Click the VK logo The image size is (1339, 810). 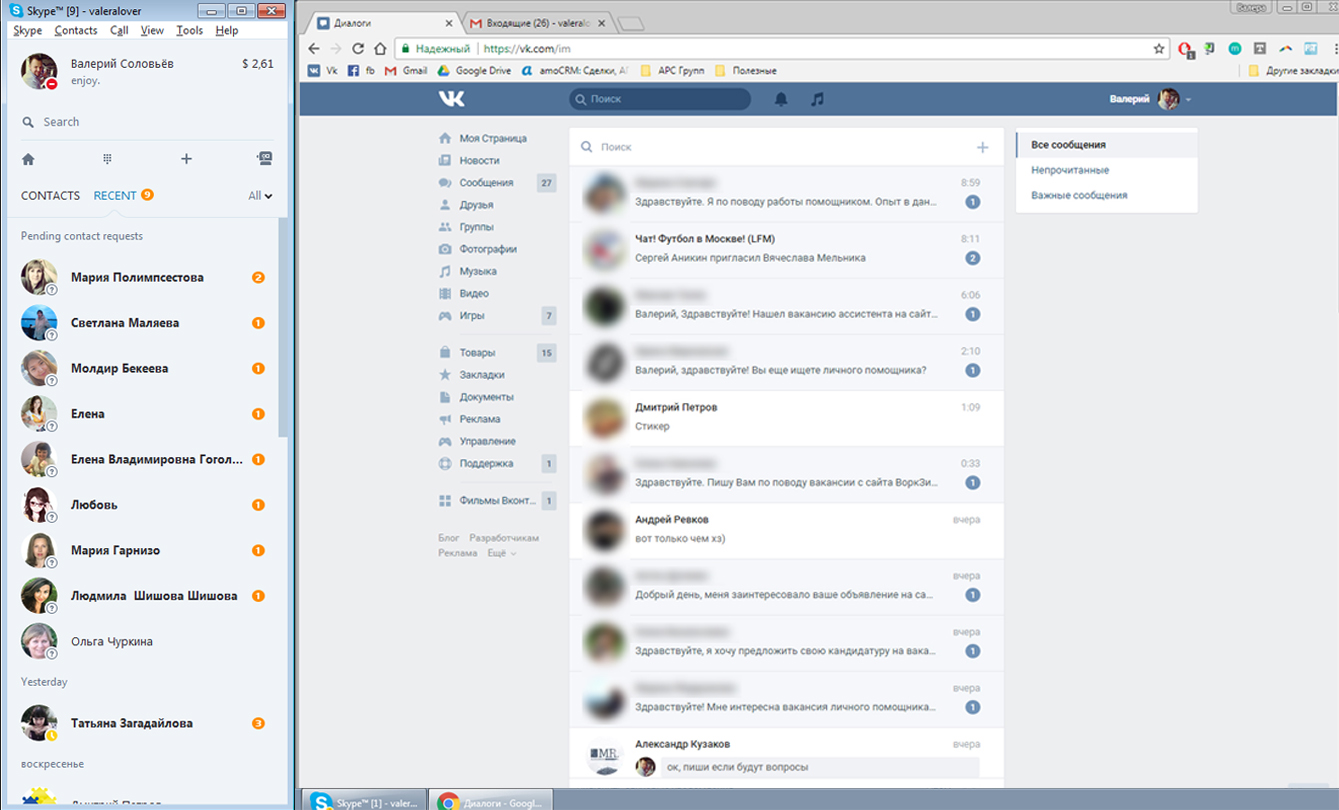click(451, 99)
